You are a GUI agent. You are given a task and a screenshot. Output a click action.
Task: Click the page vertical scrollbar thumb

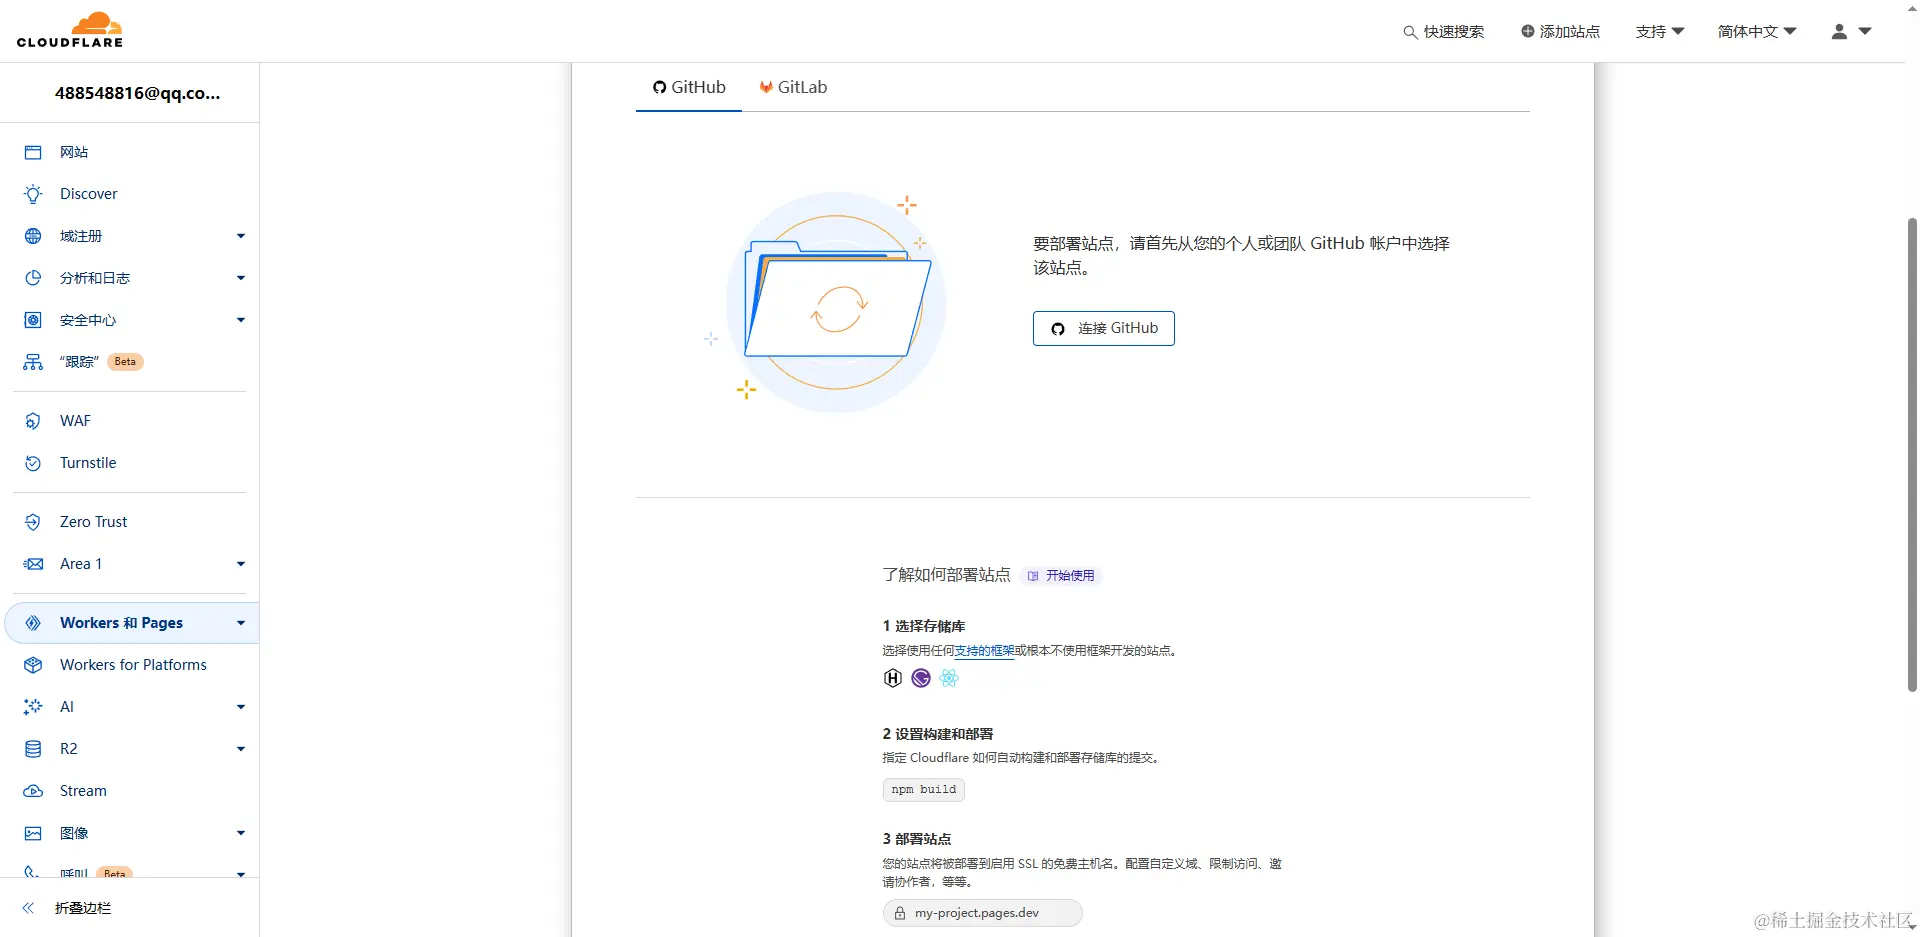point(1912,455)
